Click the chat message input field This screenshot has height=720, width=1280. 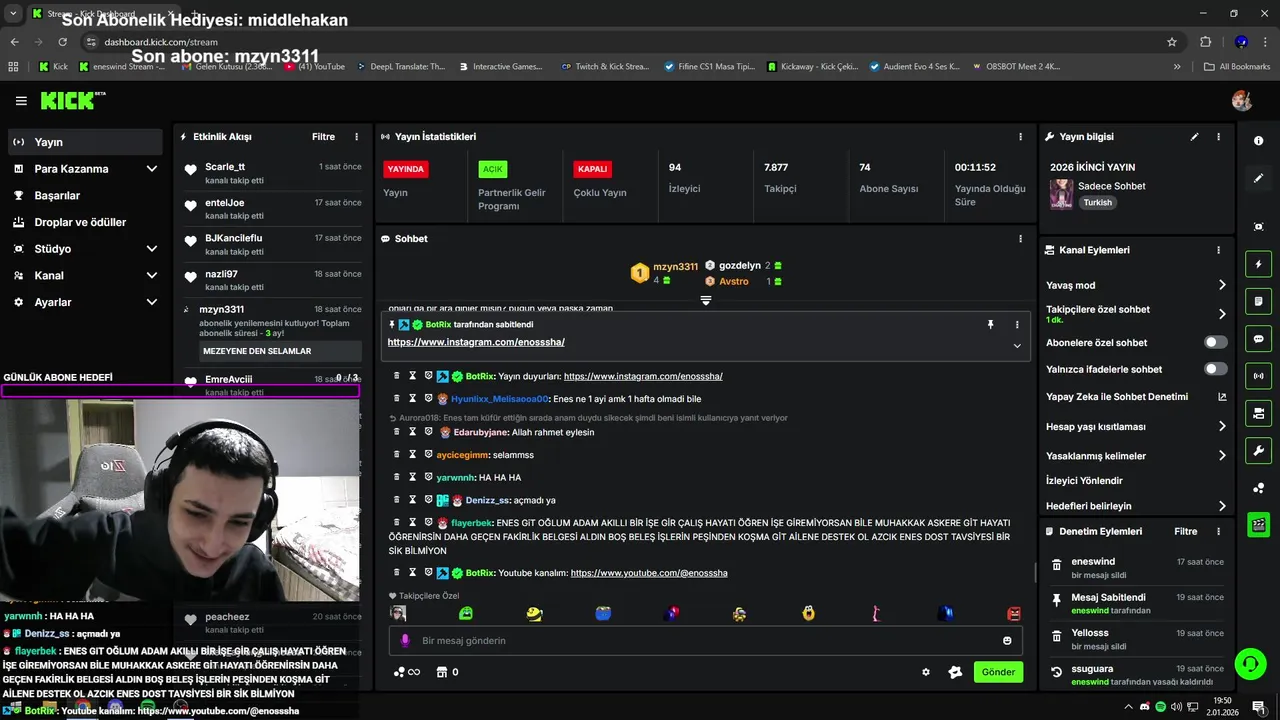tap(704, 641)
